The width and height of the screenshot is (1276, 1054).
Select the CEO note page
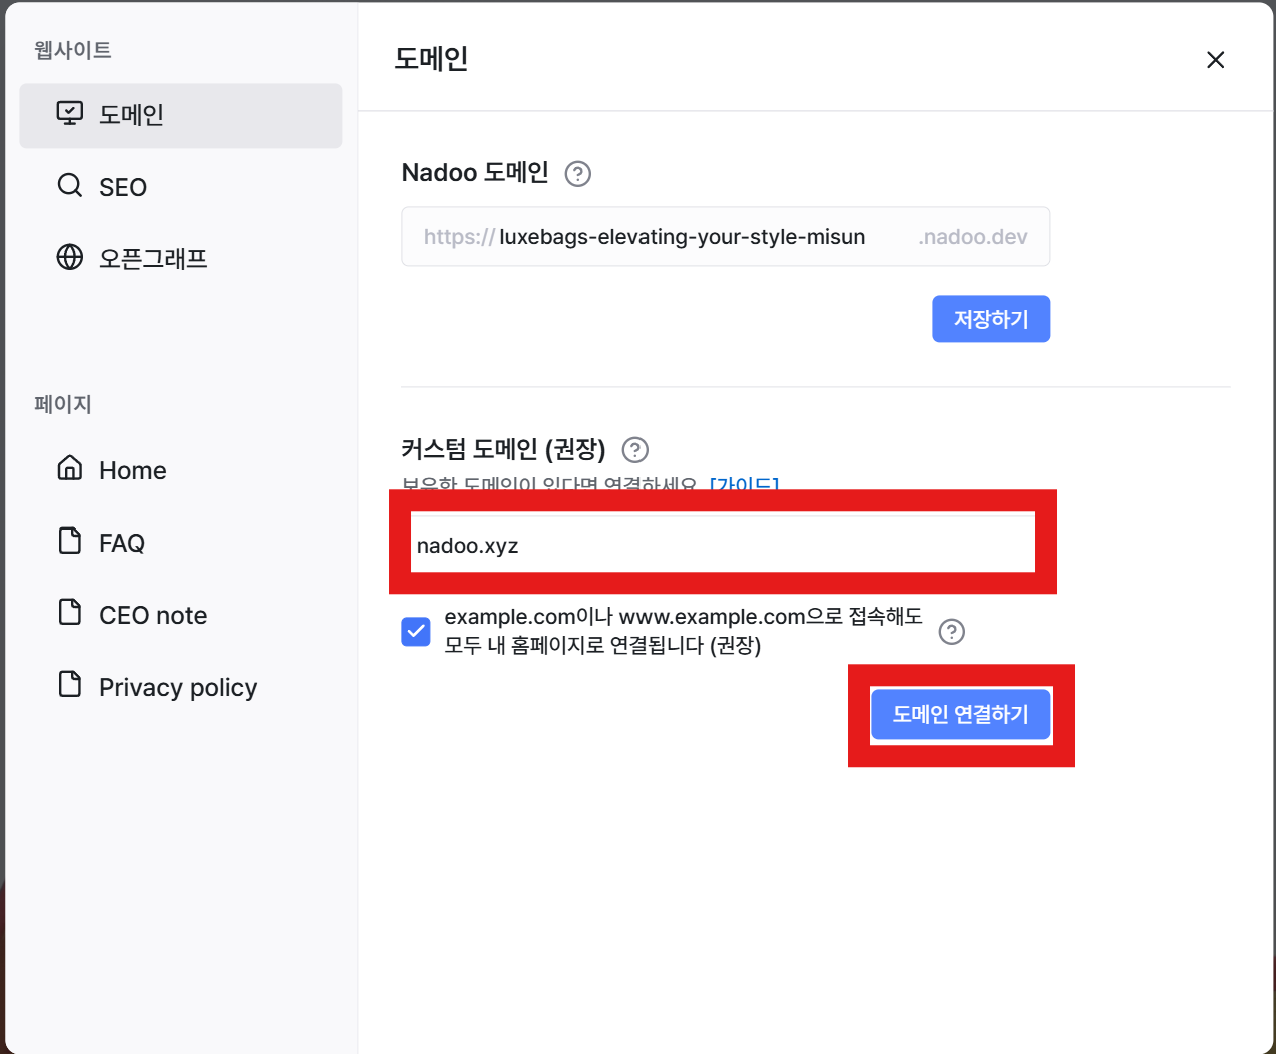(181, 615)
